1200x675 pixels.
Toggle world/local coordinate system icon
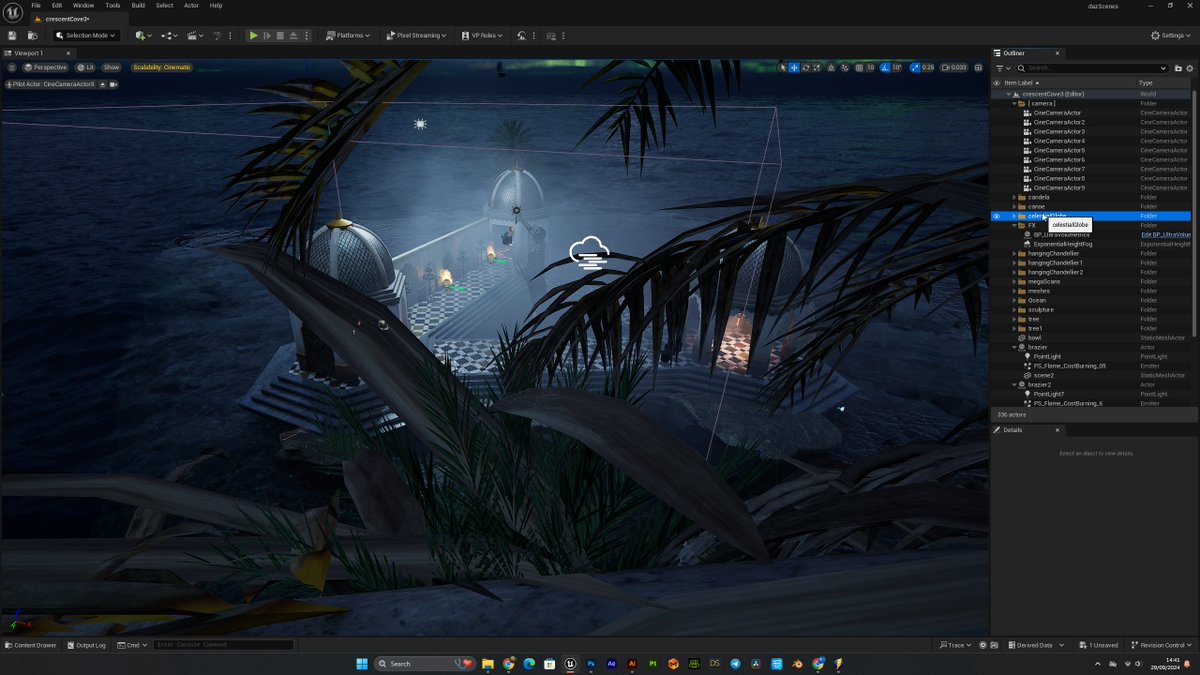click(833, 67)
